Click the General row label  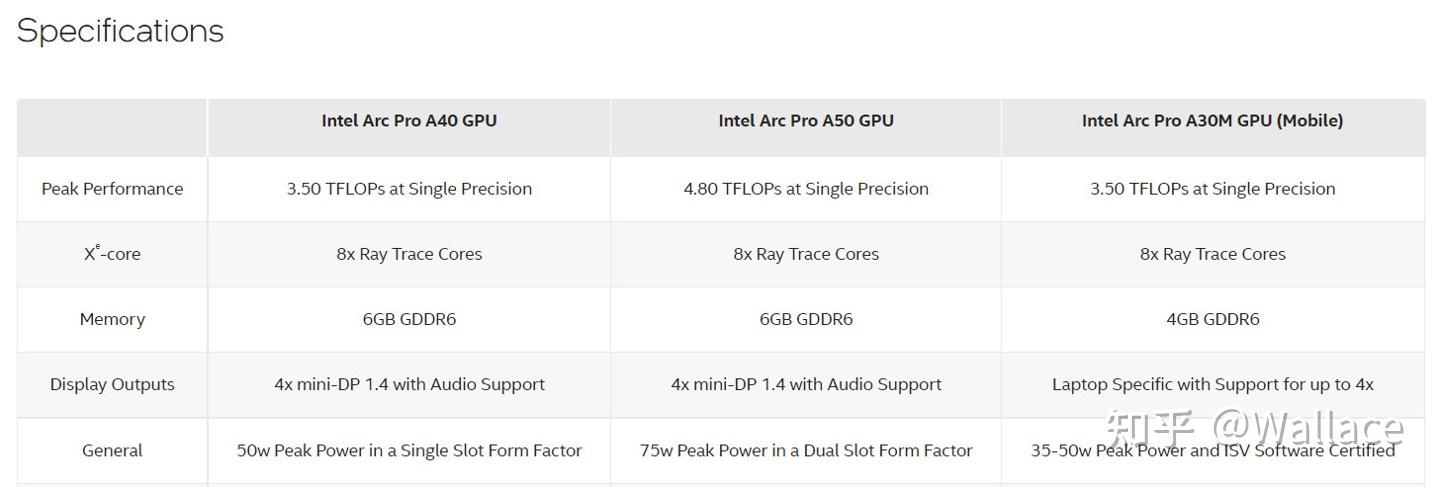click(x=112, y=450)
